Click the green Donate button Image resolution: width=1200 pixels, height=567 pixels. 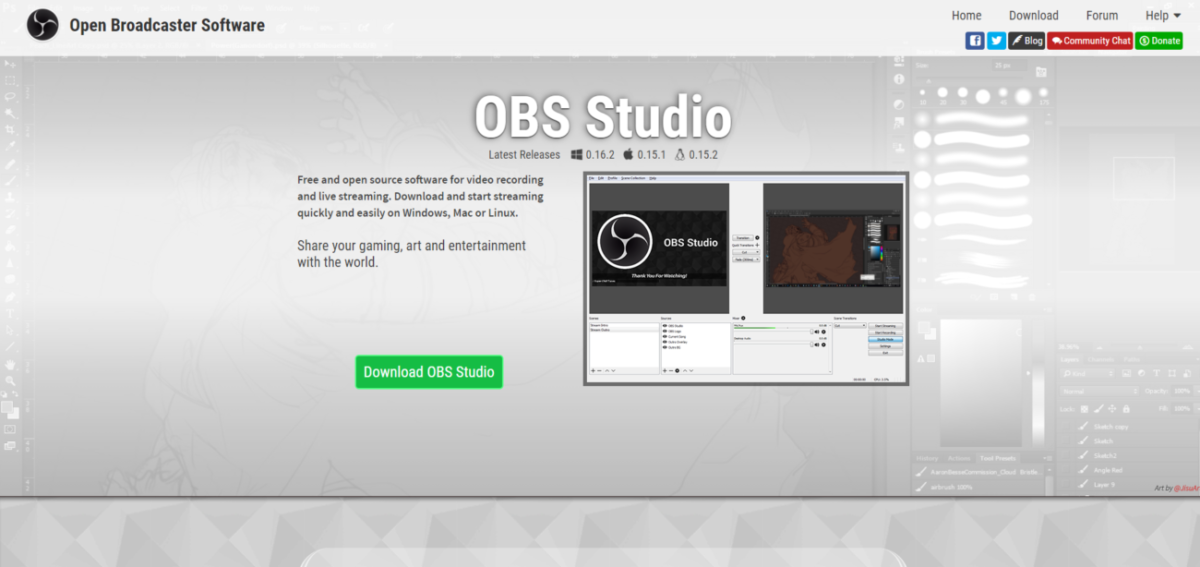click(1159, 41)
